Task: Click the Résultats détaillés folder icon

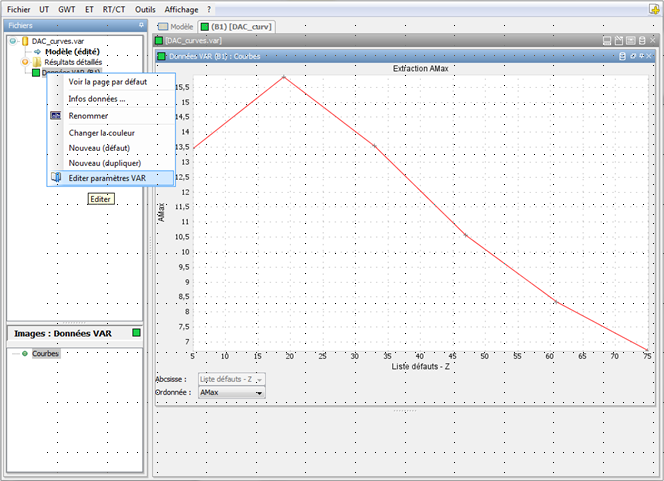Action: (37, 62)
